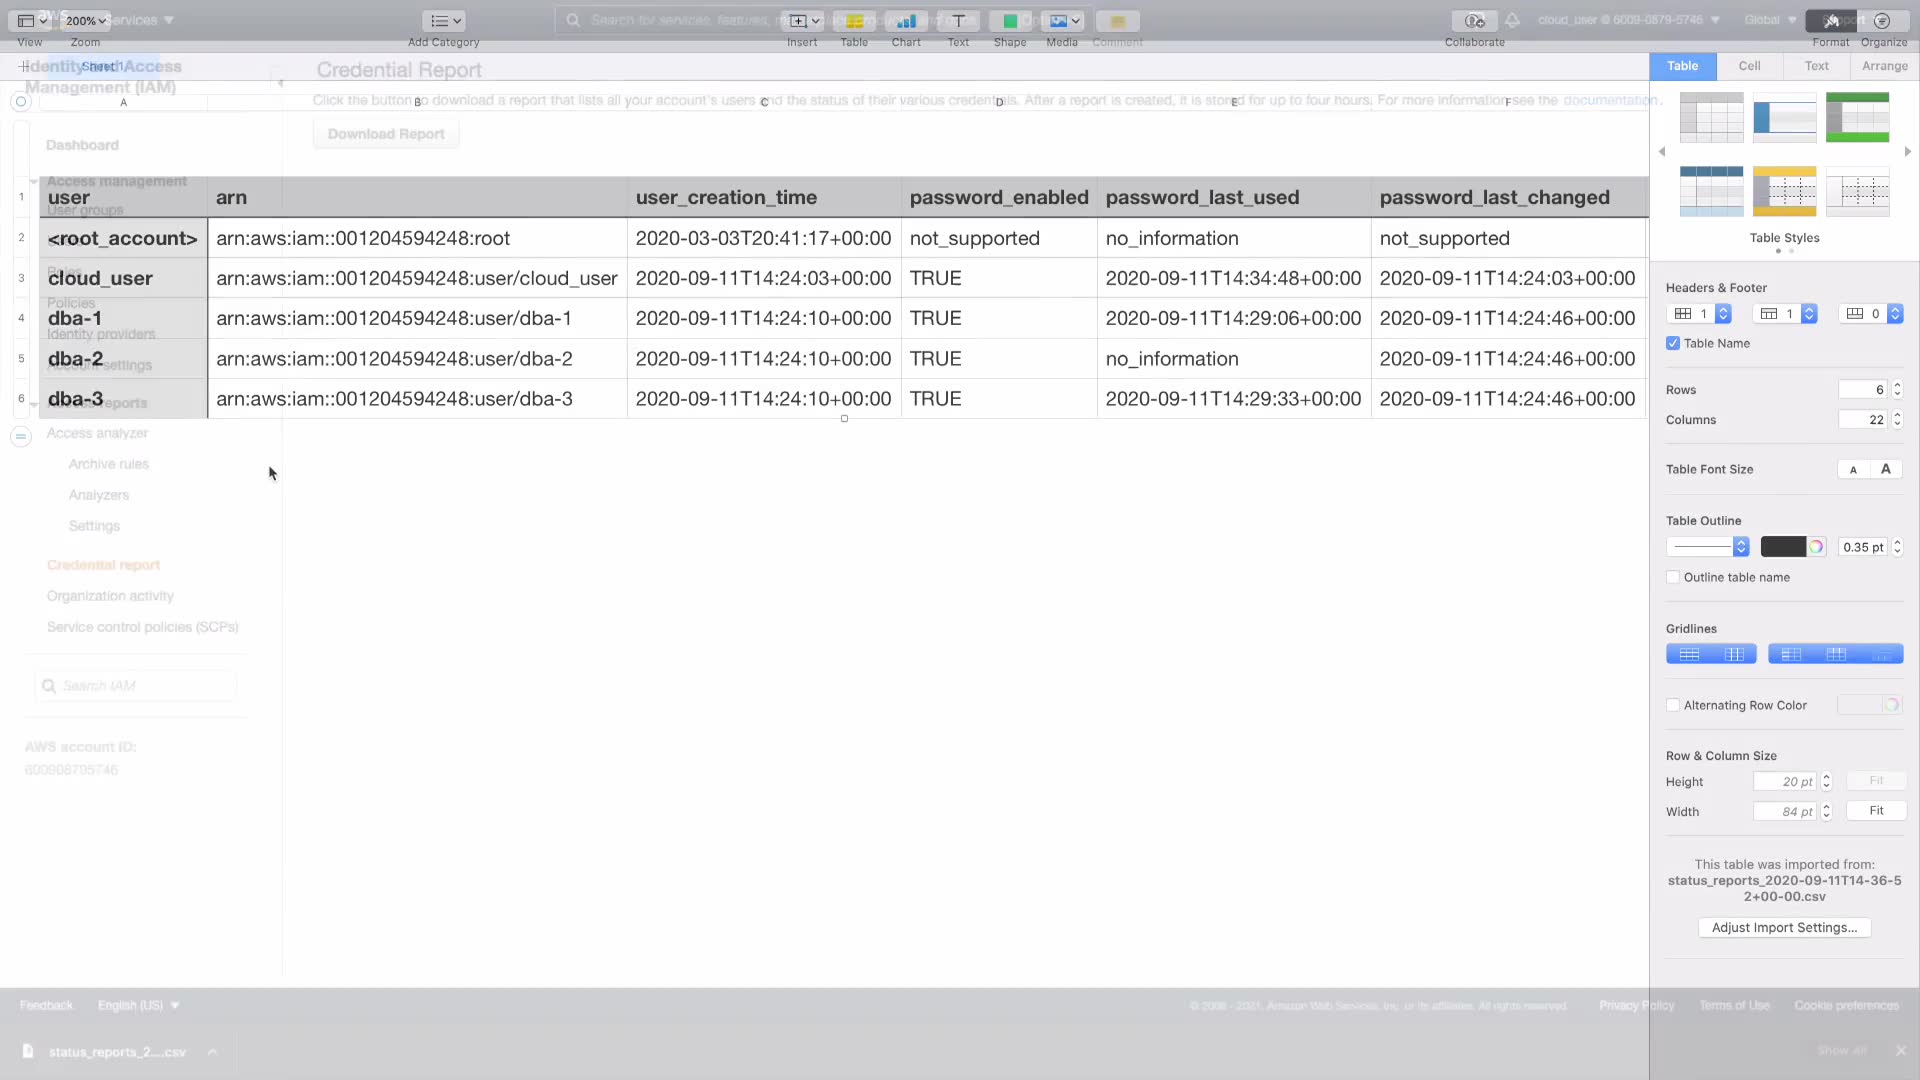Click the Adjust Import Settings button

[x=1784, y=928]
